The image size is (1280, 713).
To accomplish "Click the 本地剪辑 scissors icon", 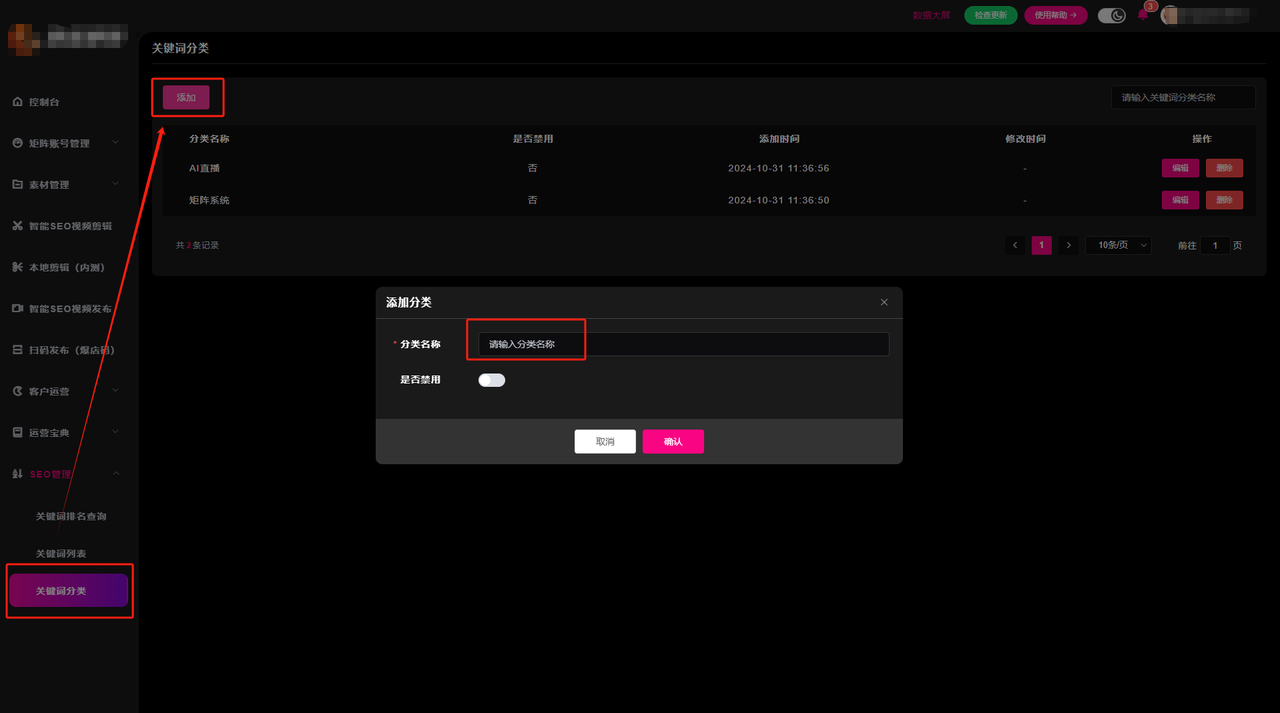I will point(17,267).
